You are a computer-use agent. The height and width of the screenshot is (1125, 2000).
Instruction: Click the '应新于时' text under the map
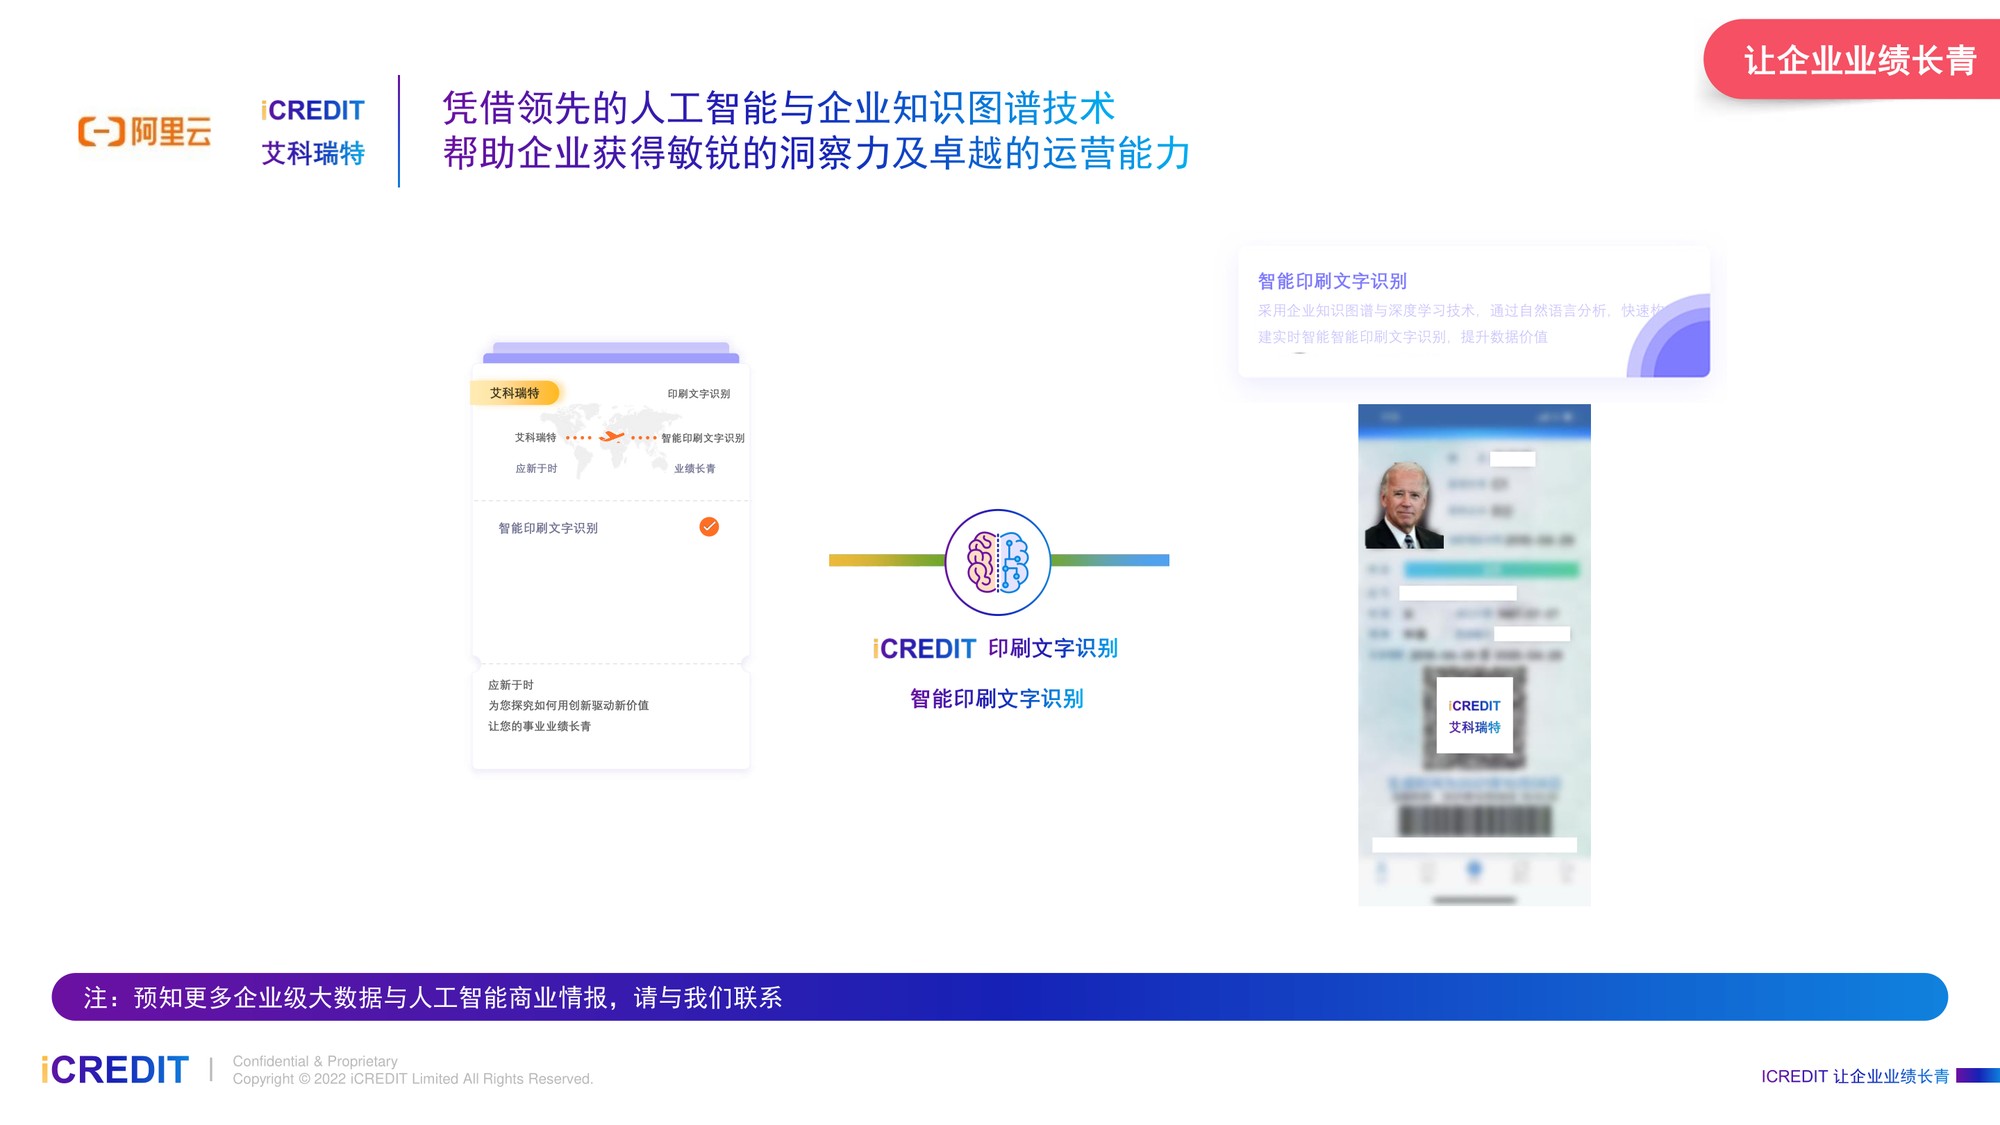click(536, 468)
